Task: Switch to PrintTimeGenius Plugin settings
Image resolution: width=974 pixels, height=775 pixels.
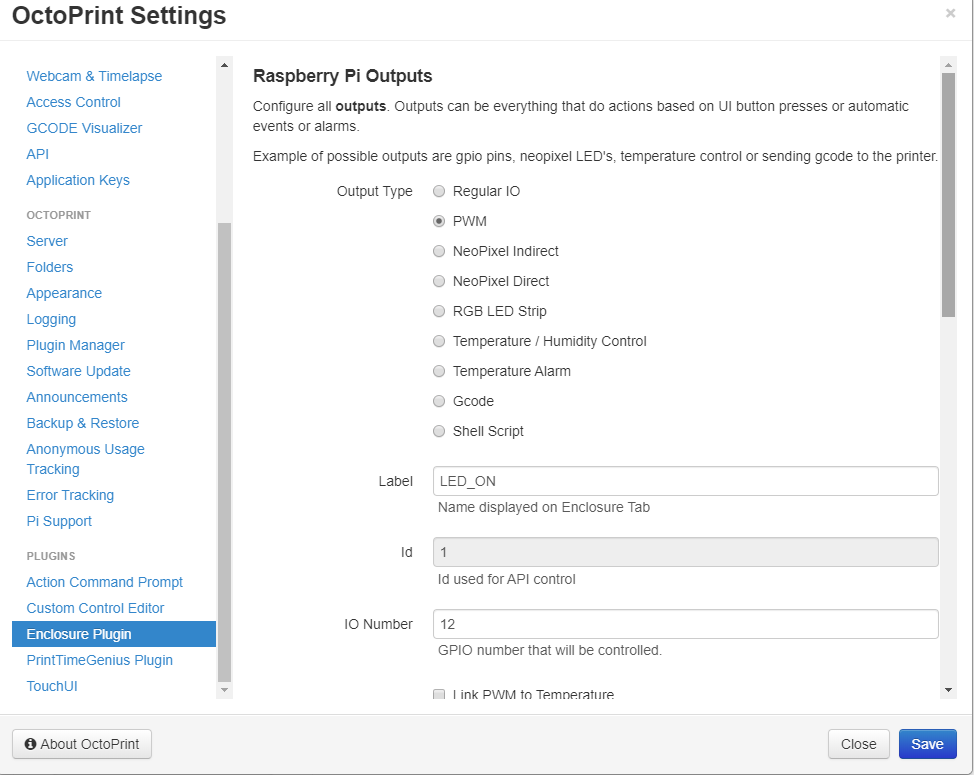Action: pos(100,660)
